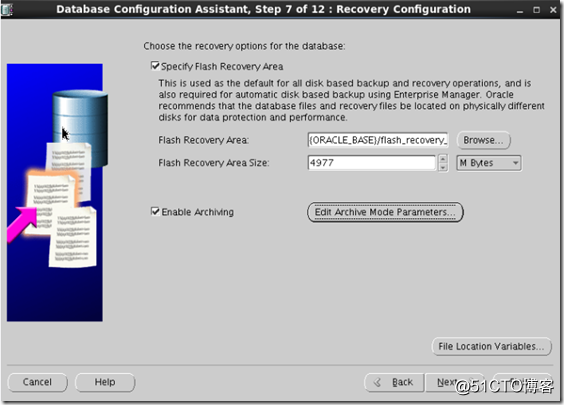Click the Flash Recovery Area path field

(378, 140)
